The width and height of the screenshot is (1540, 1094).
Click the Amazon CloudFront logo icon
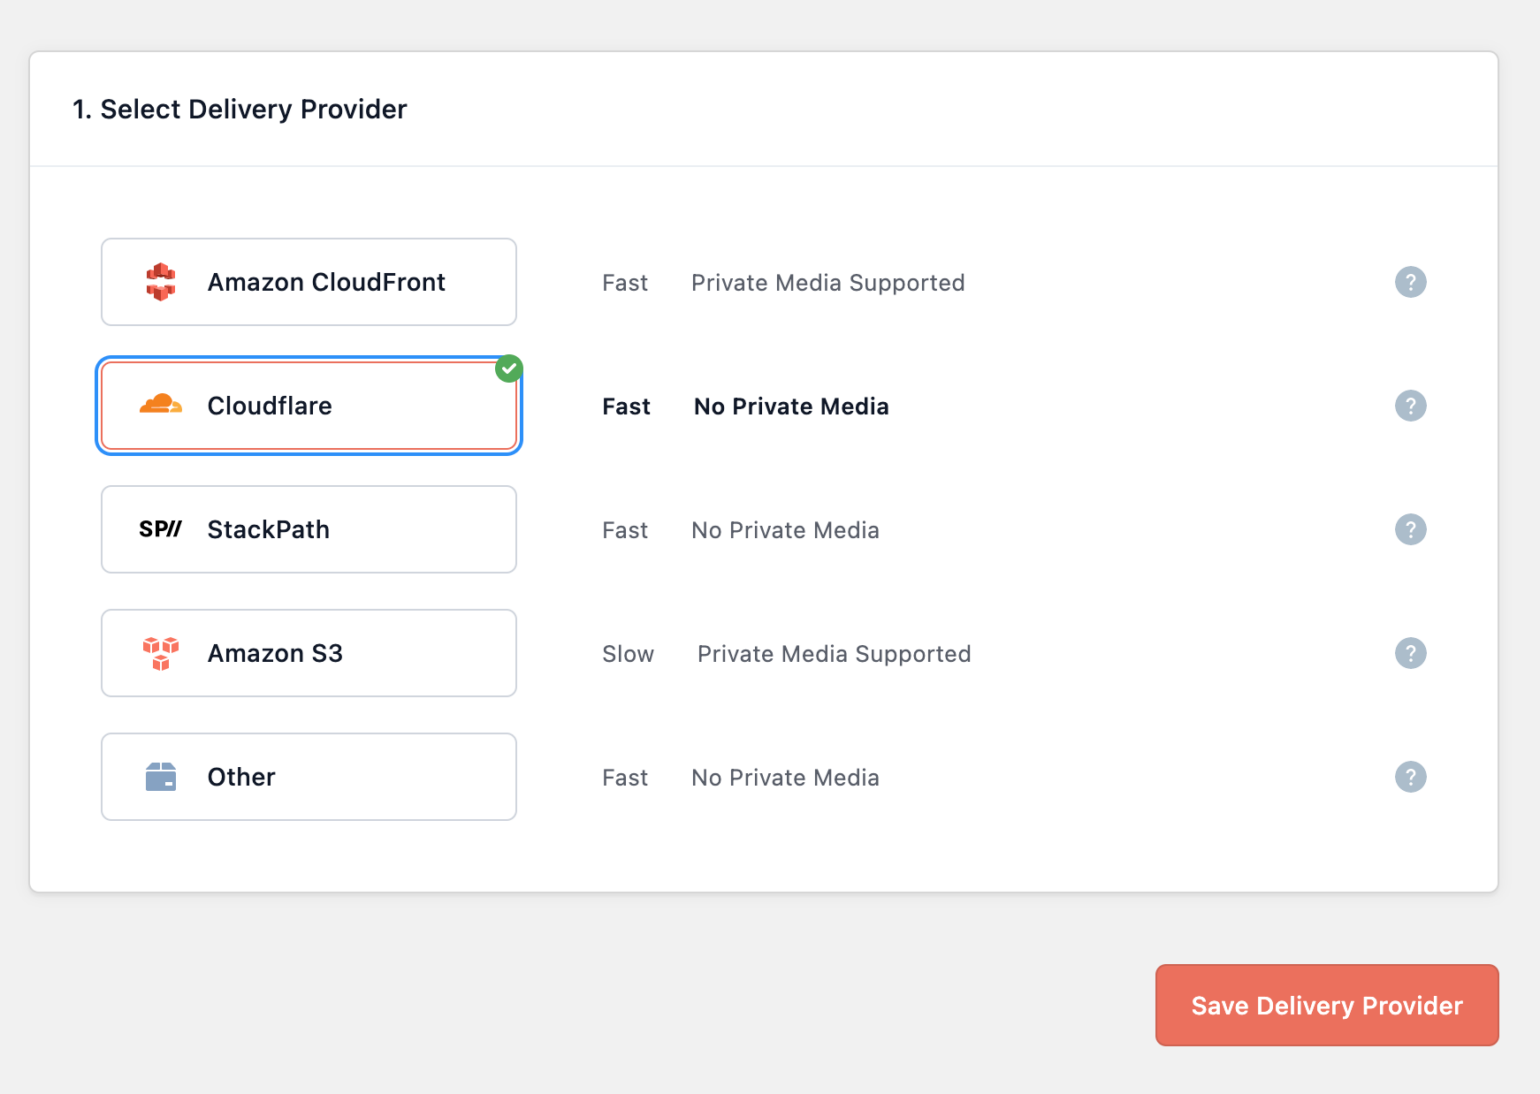[x=161, y=282]
